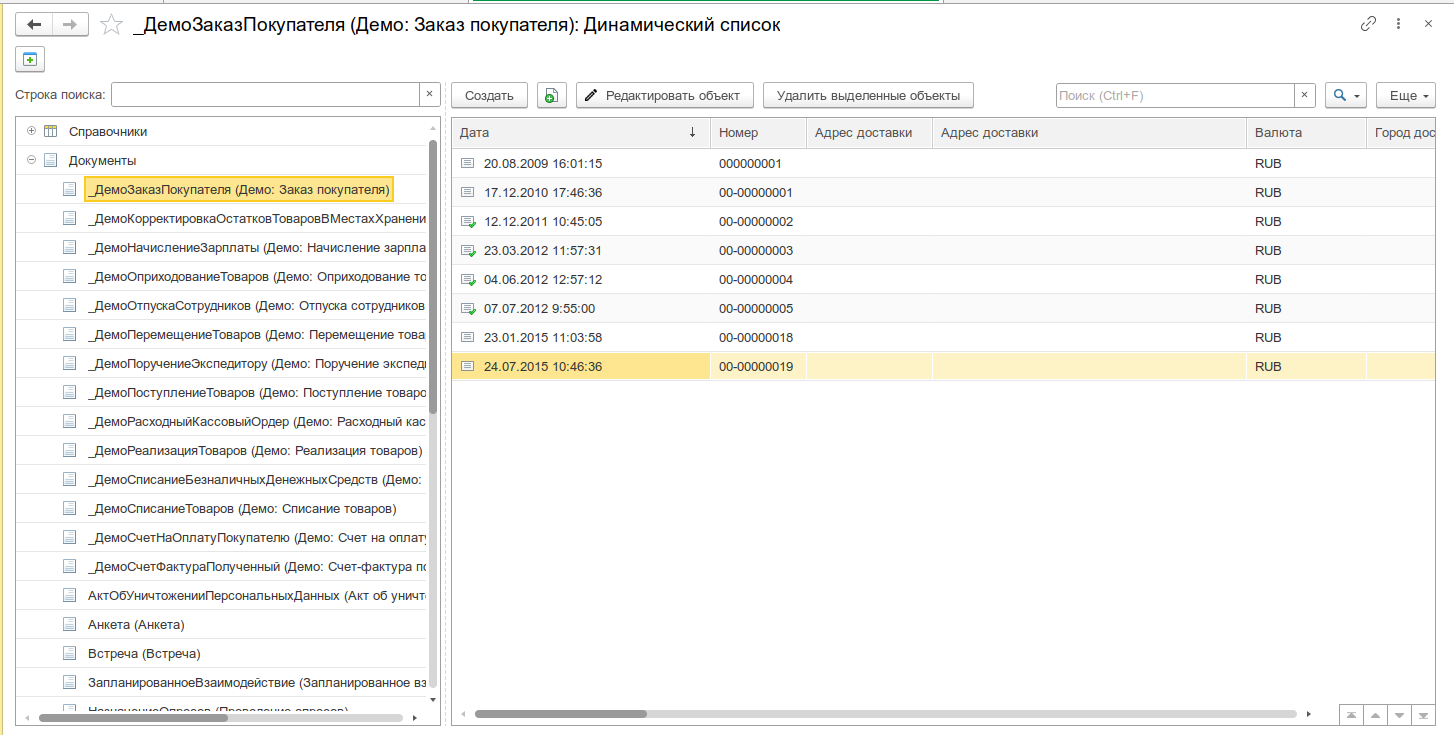
Task: Click the Поиск (Ctrl+F) input field
Action: 1175,95
